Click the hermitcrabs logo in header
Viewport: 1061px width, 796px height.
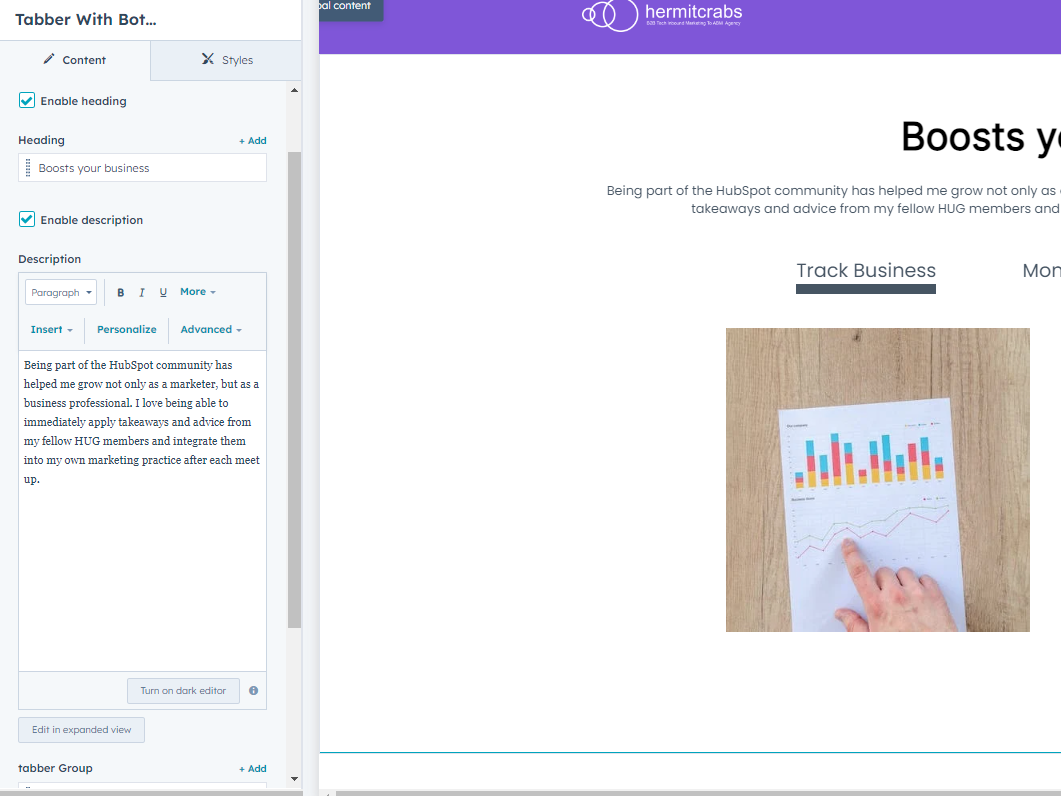(663, 15)
